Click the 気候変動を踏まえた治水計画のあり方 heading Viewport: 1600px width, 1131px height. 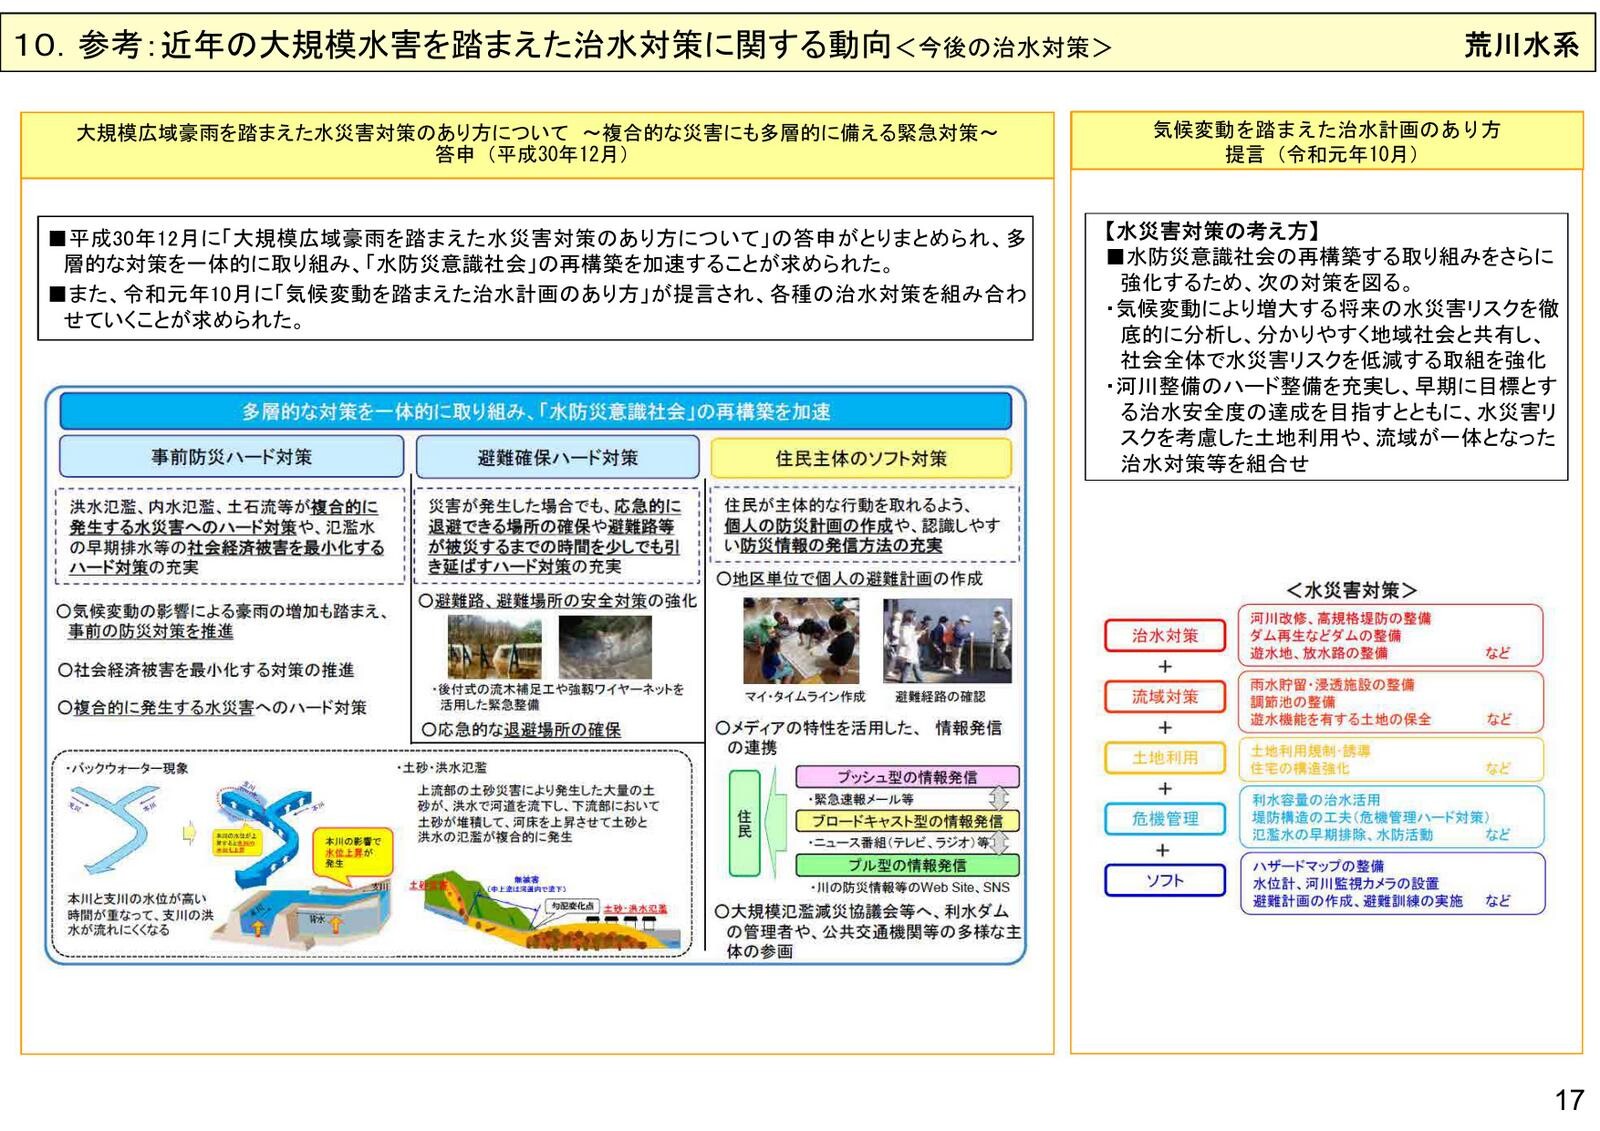tap(1327, 130)
